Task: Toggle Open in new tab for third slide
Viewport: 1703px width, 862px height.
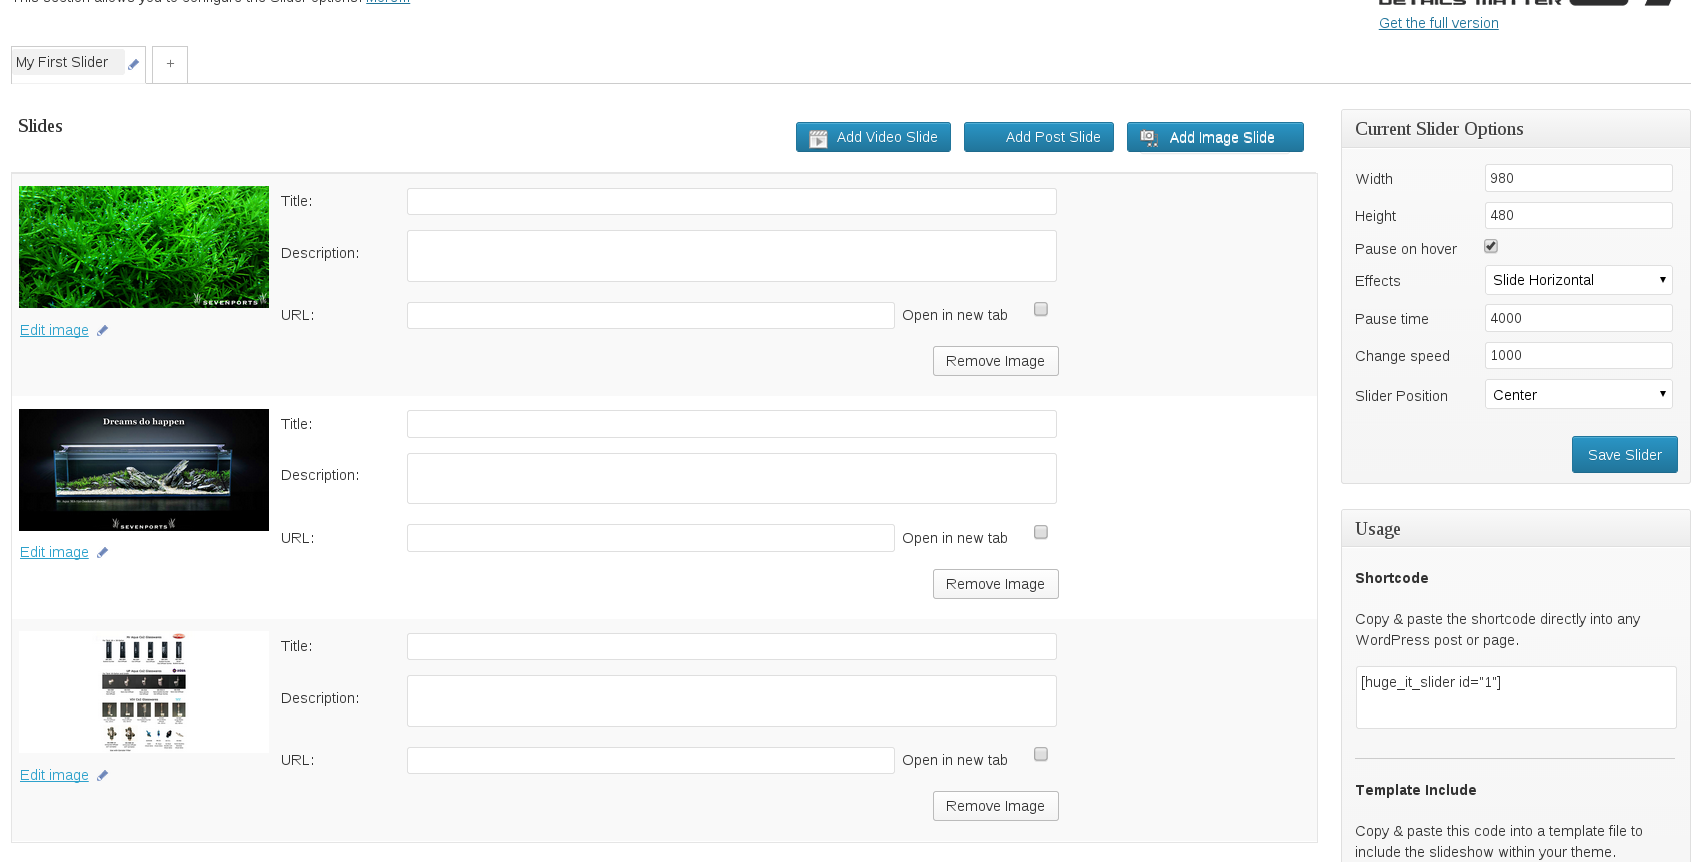Action: [x=1041, y=755]
